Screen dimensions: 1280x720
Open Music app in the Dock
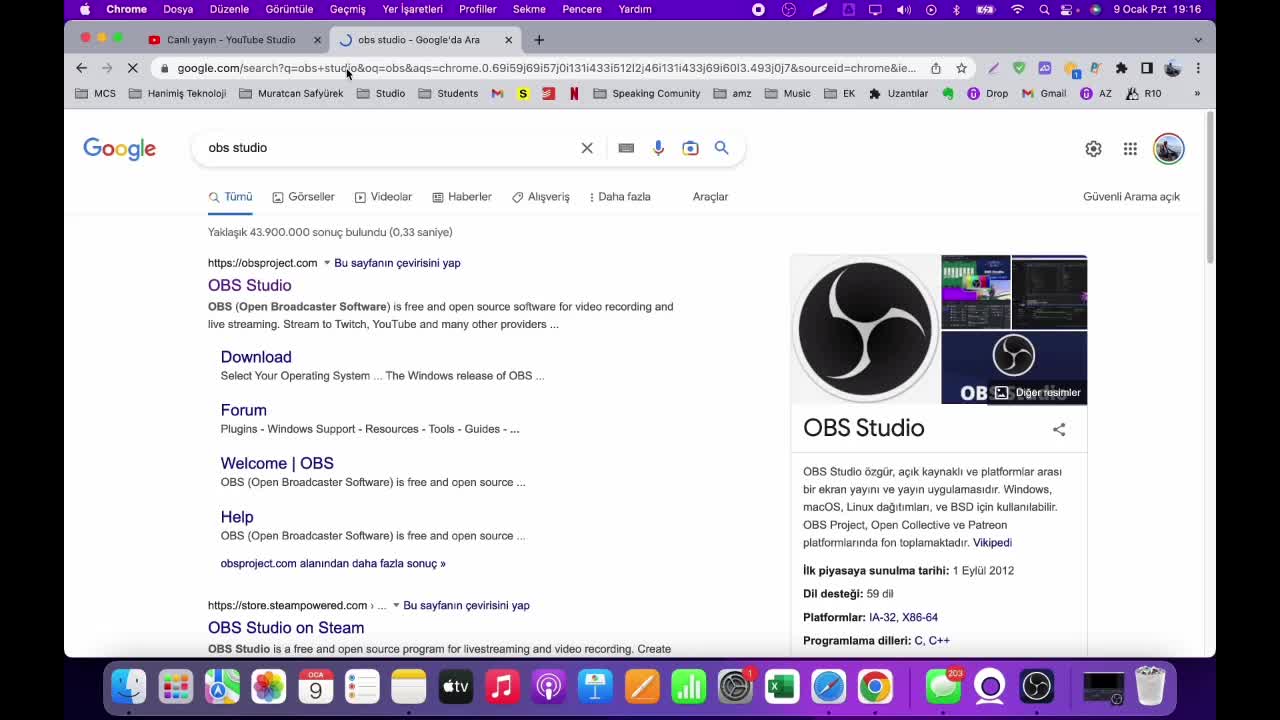[502, 687]
